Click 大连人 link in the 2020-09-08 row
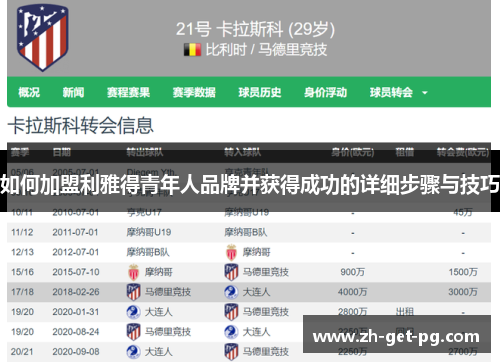The image size is (500, 362). click(x=158, y=352)
